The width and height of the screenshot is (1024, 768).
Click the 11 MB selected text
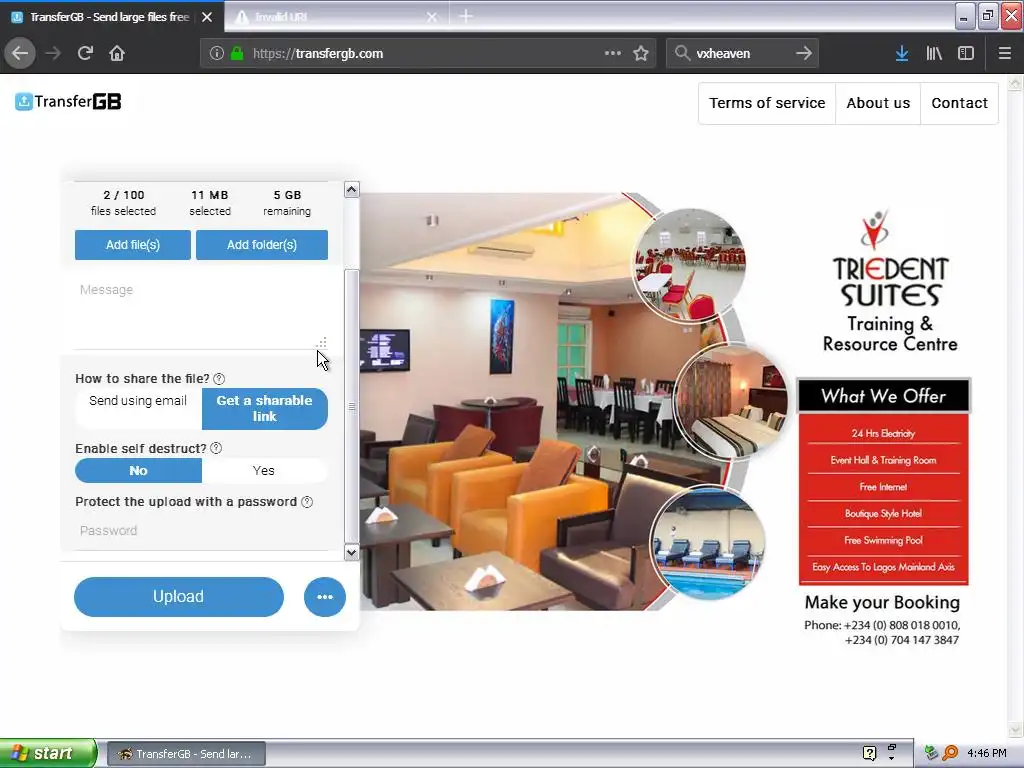coord(210,202)
